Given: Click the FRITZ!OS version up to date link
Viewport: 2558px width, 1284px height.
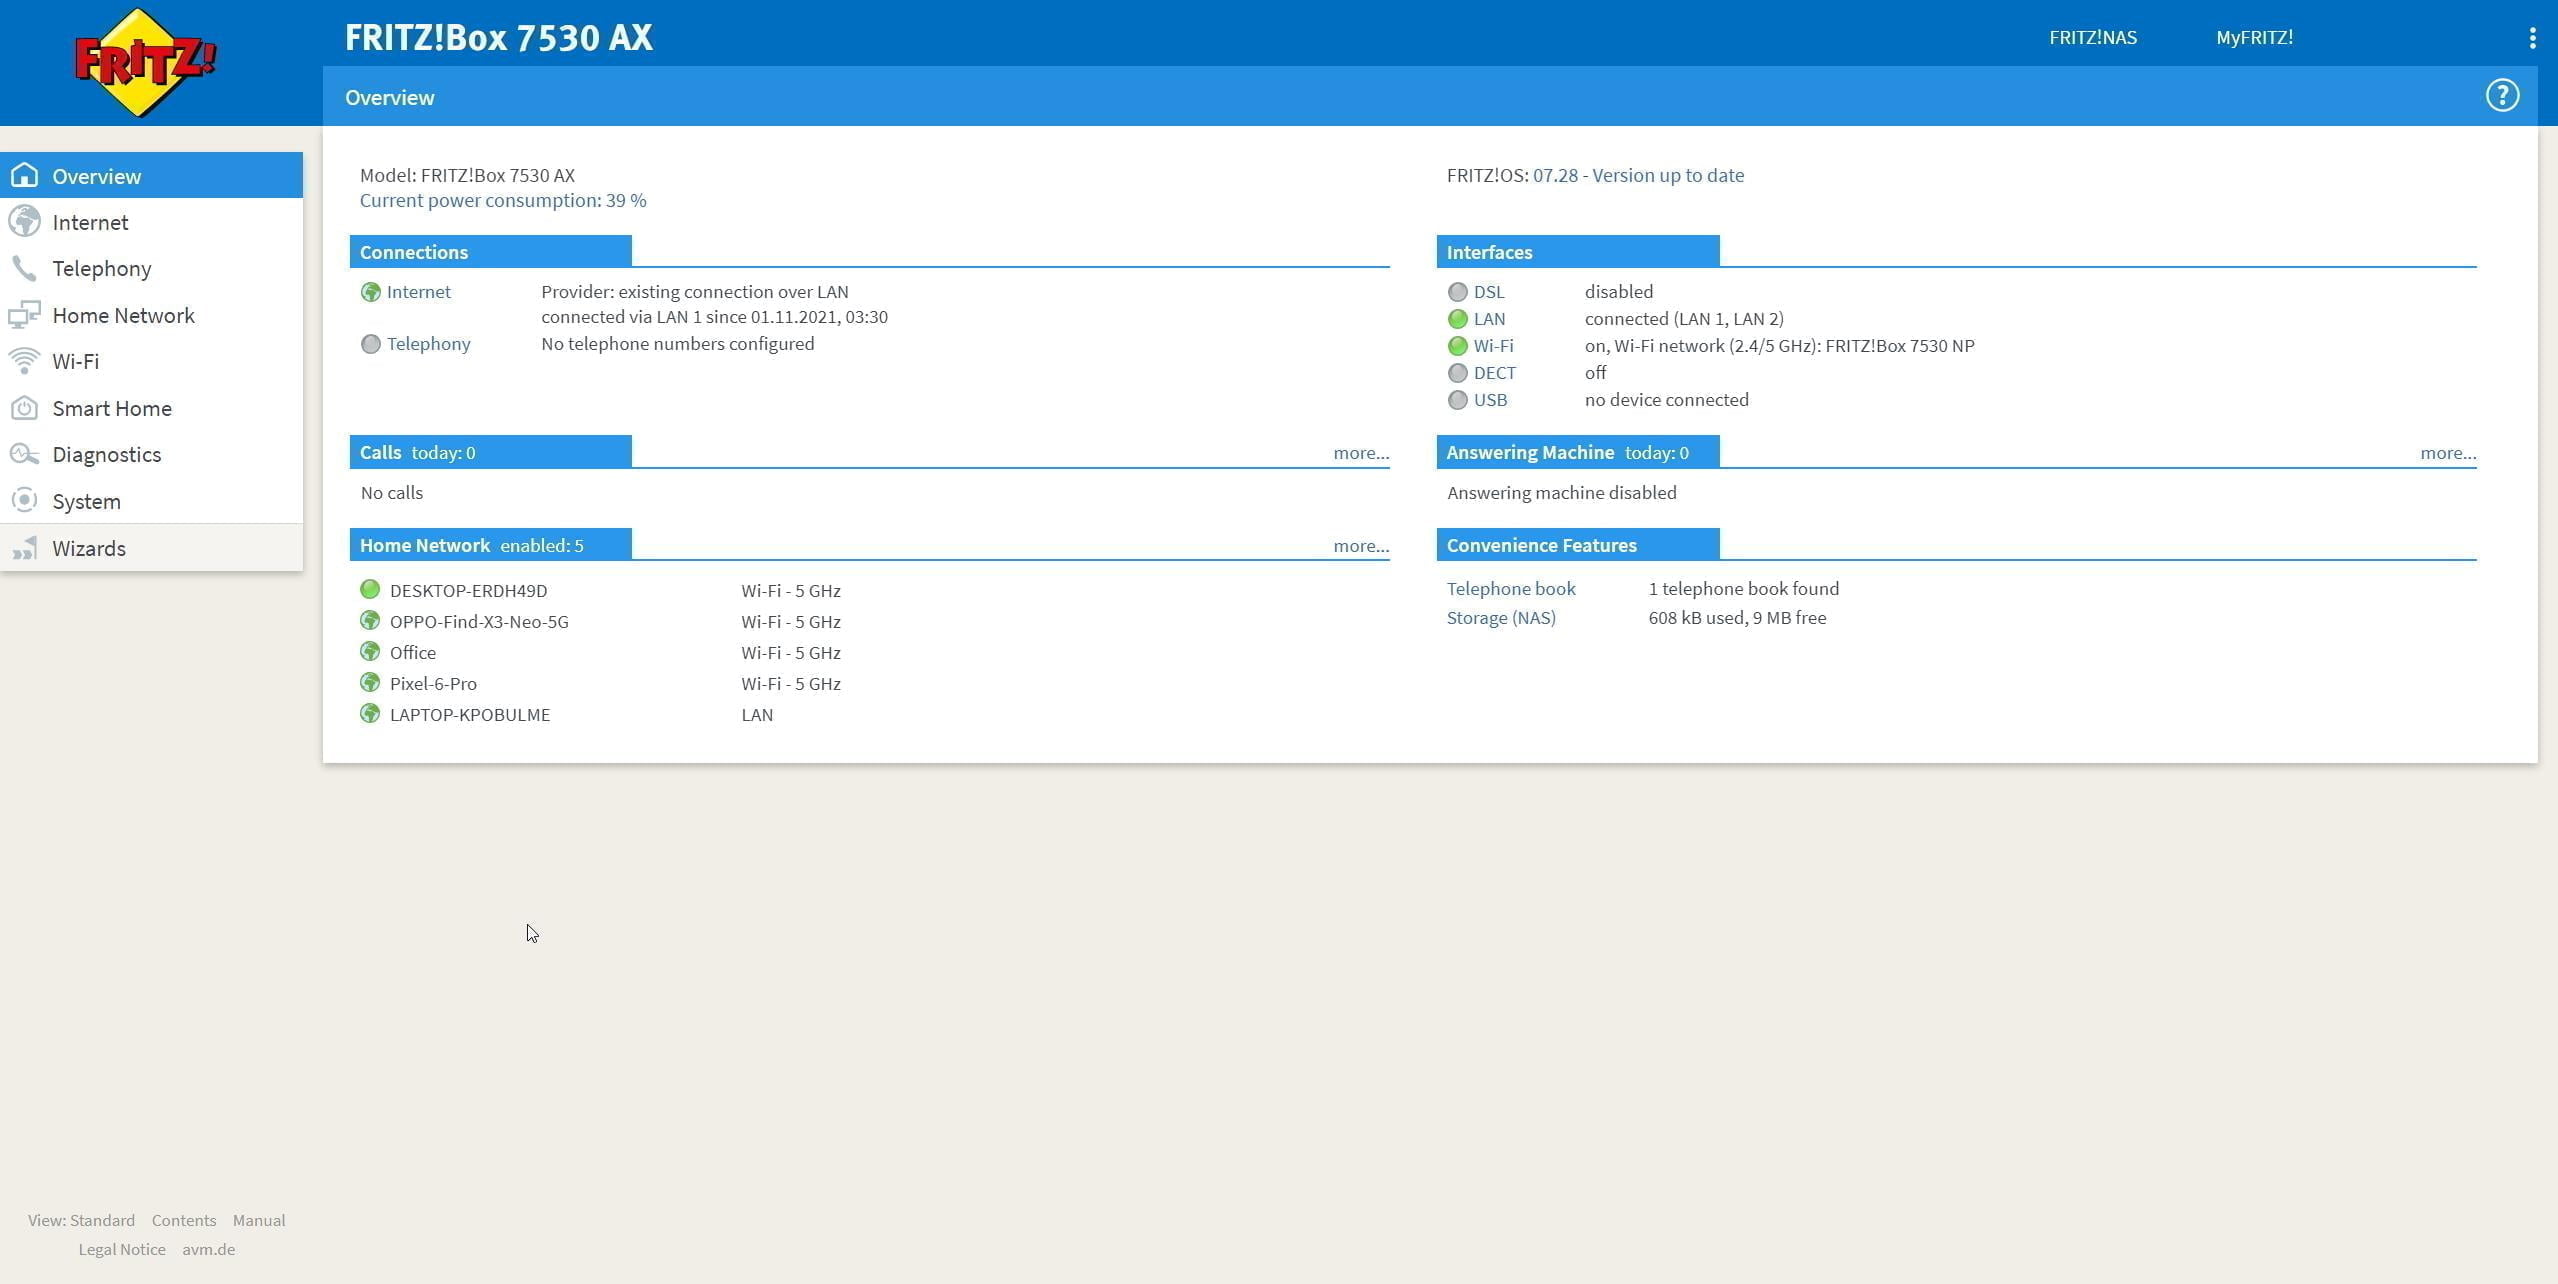Looking at the screenshot, I should (1637, 175).
